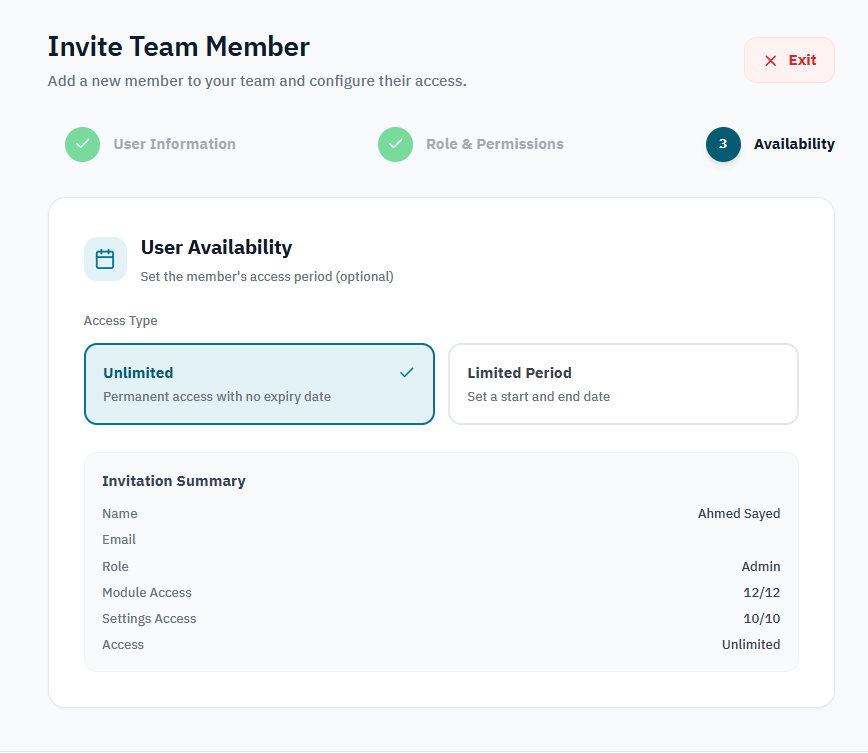Click the checkmark inside the Unlimited card

click(x=406, y=373)
